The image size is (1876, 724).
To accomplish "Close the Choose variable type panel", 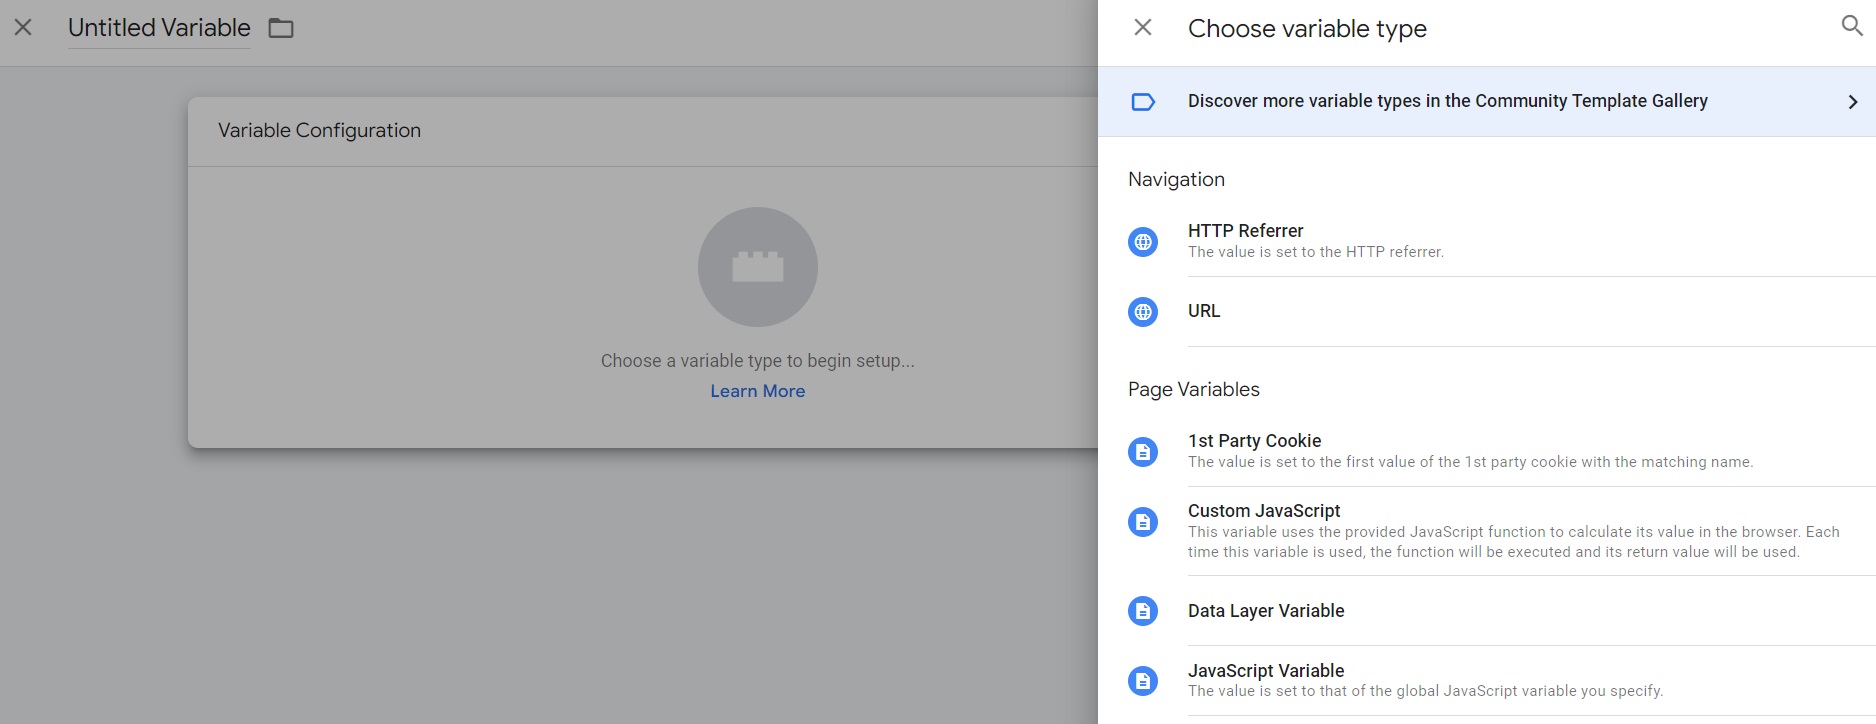I will (1142, 27).
